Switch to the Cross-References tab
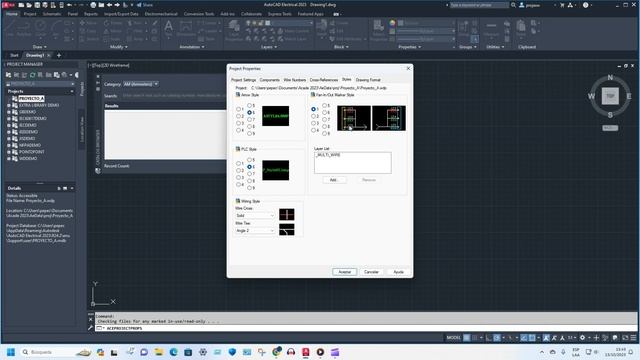This screenshot has width=640, height=360. click(324, 80)
